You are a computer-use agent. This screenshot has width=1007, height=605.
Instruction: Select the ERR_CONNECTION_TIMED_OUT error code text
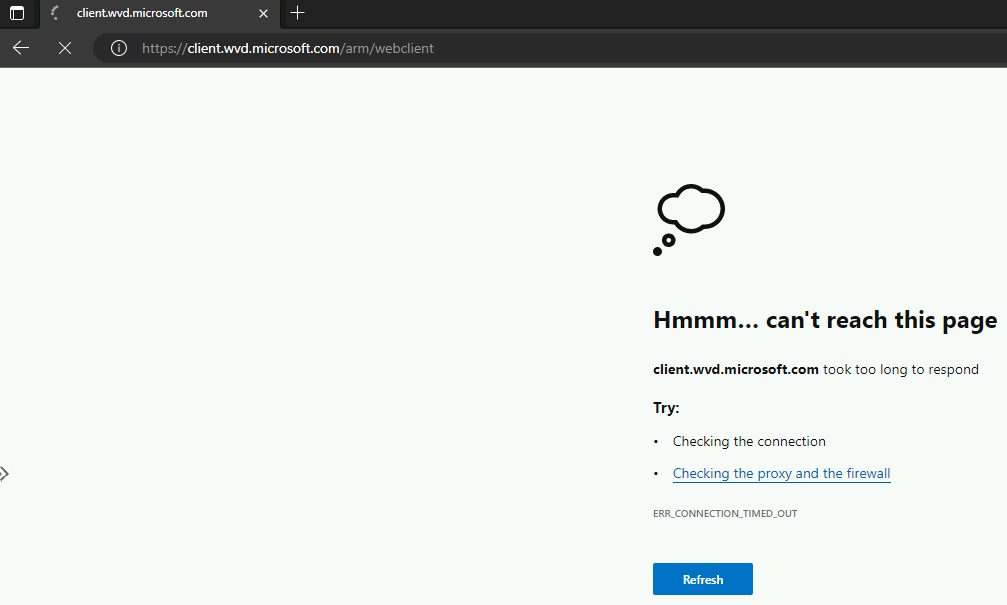tap(725, 514)
